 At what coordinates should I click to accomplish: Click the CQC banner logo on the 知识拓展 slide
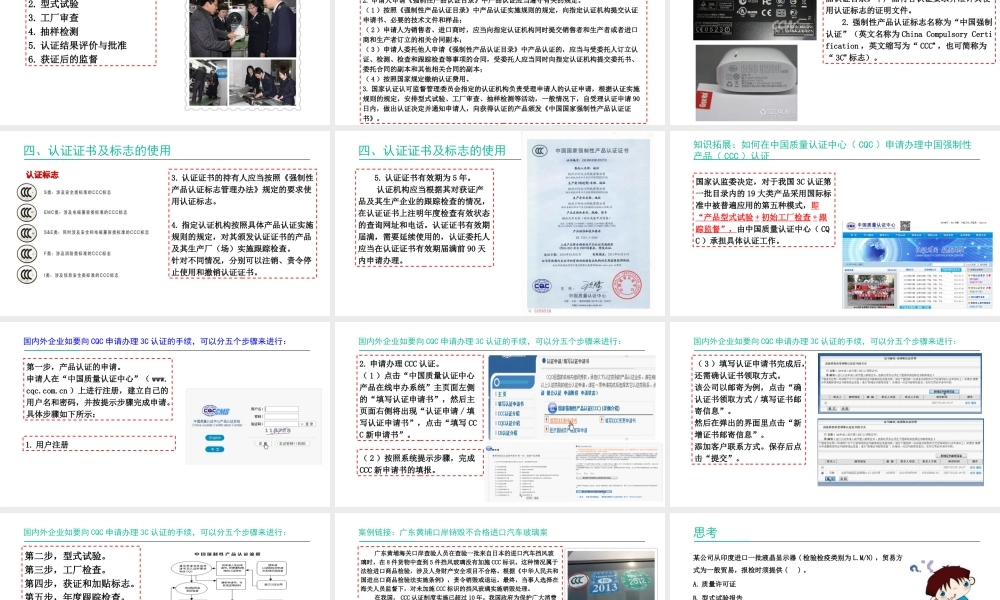click(851, 225)
